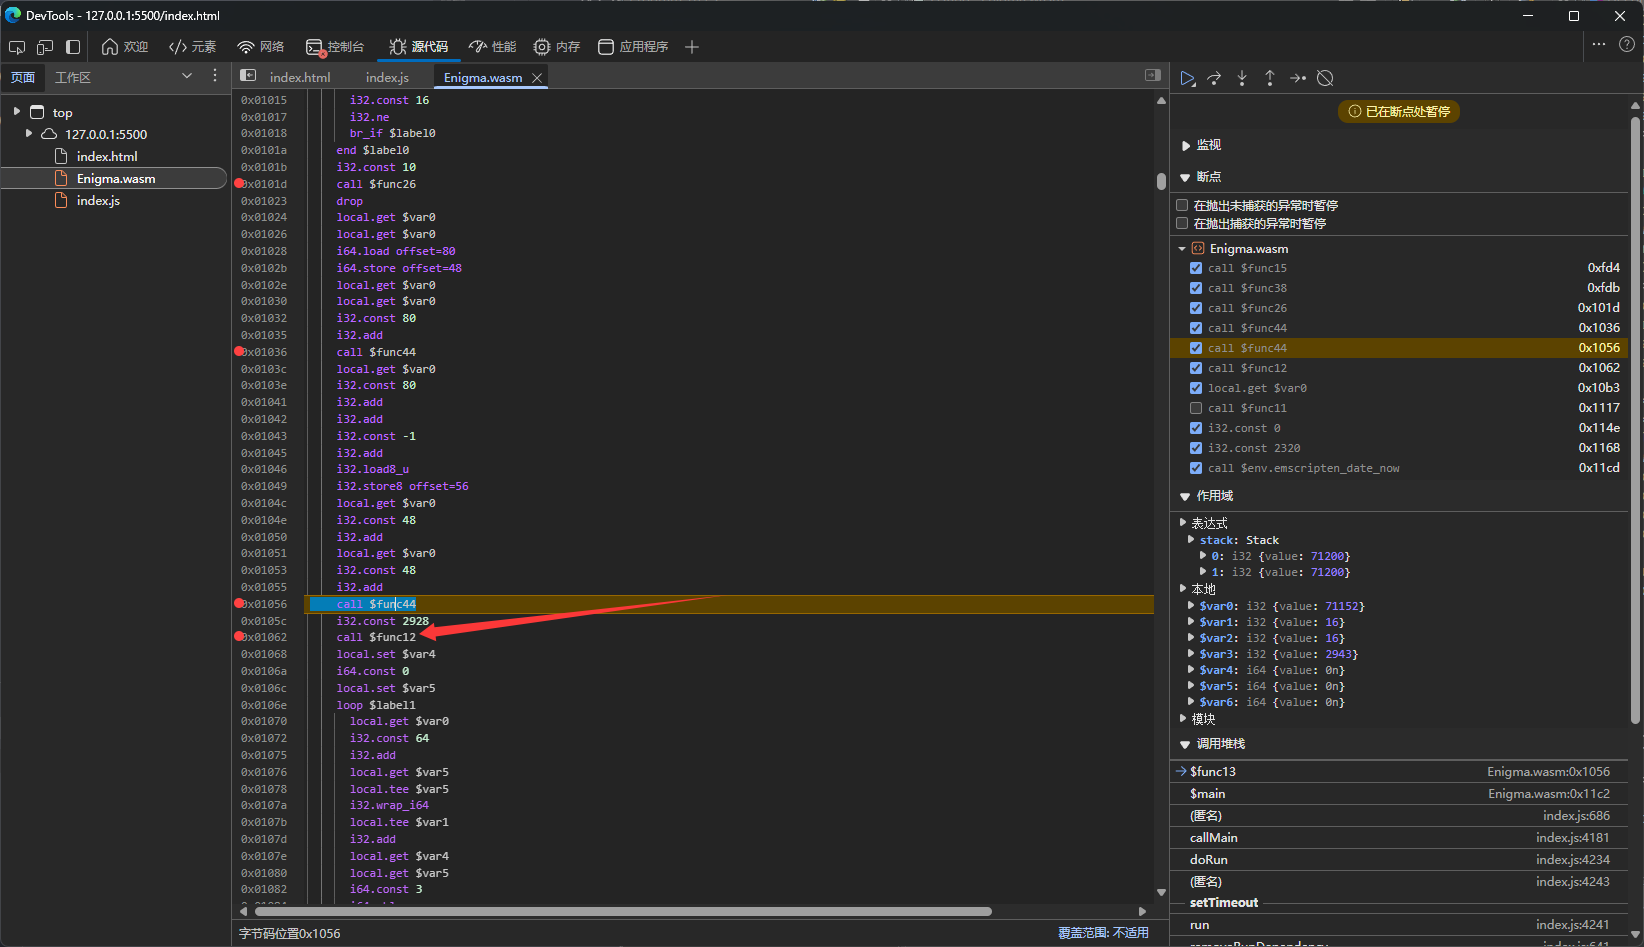This screenshot has height=947, width=1644.
Task: Deactivate all breakpoints icon
Action: pos(1325,78)
